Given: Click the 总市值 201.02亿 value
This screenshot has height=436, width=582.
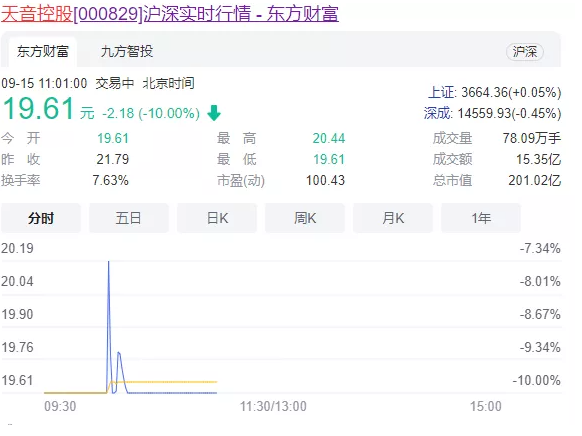Looking at the screenshot, I should (x=534, y=180).
